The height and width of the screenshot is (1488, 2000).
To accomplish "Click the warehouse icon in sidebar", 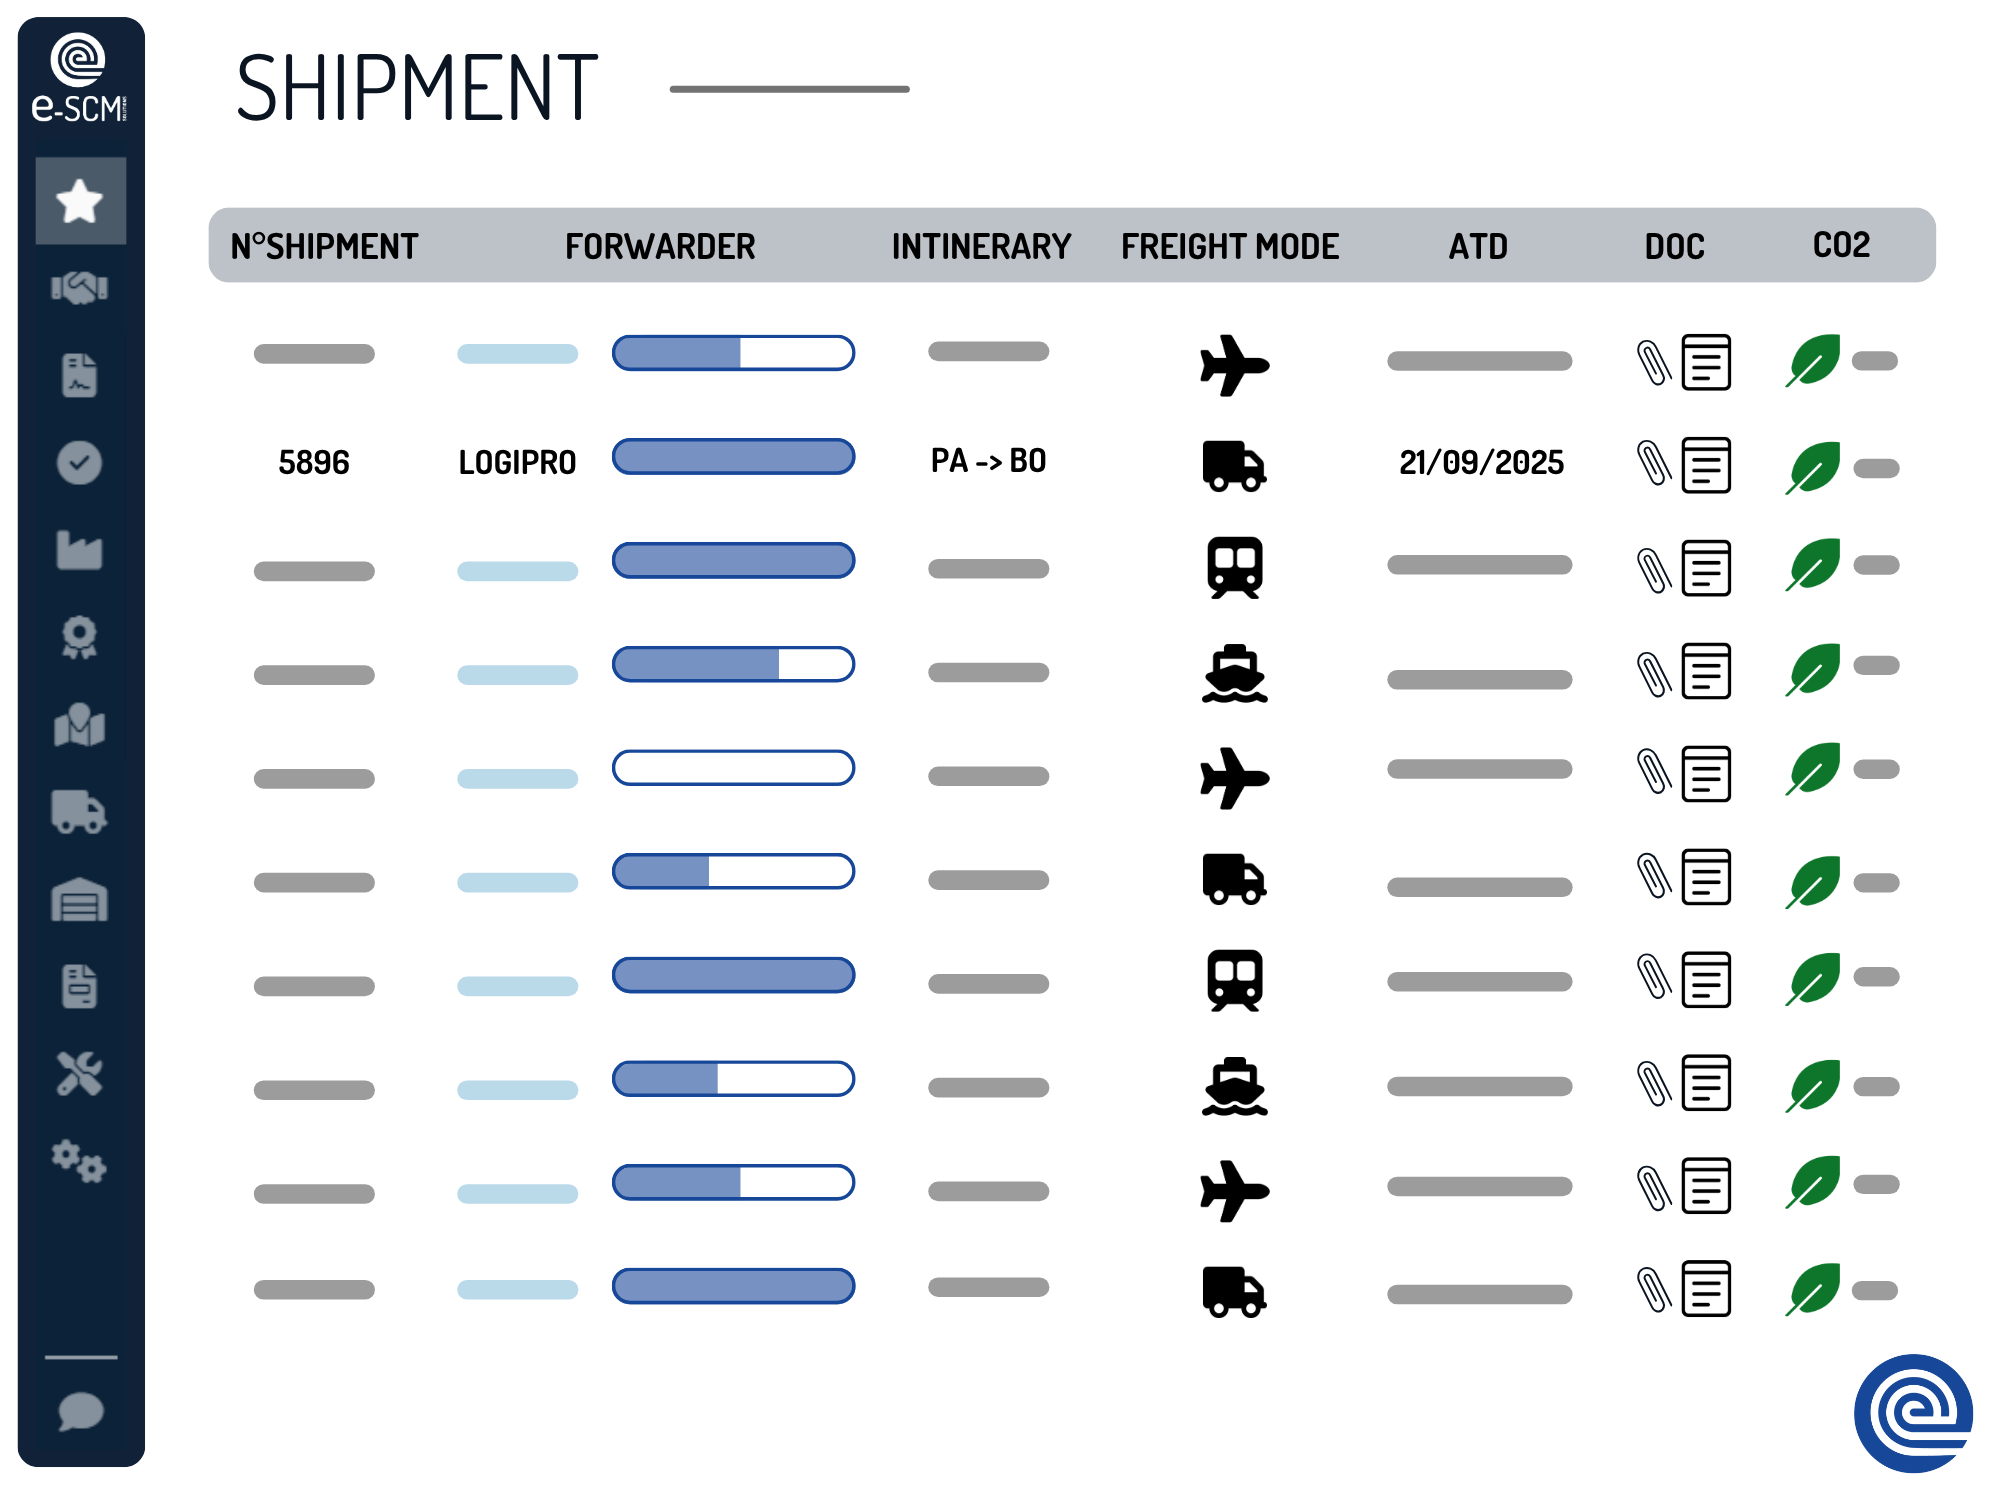I will tap(80, 899).
